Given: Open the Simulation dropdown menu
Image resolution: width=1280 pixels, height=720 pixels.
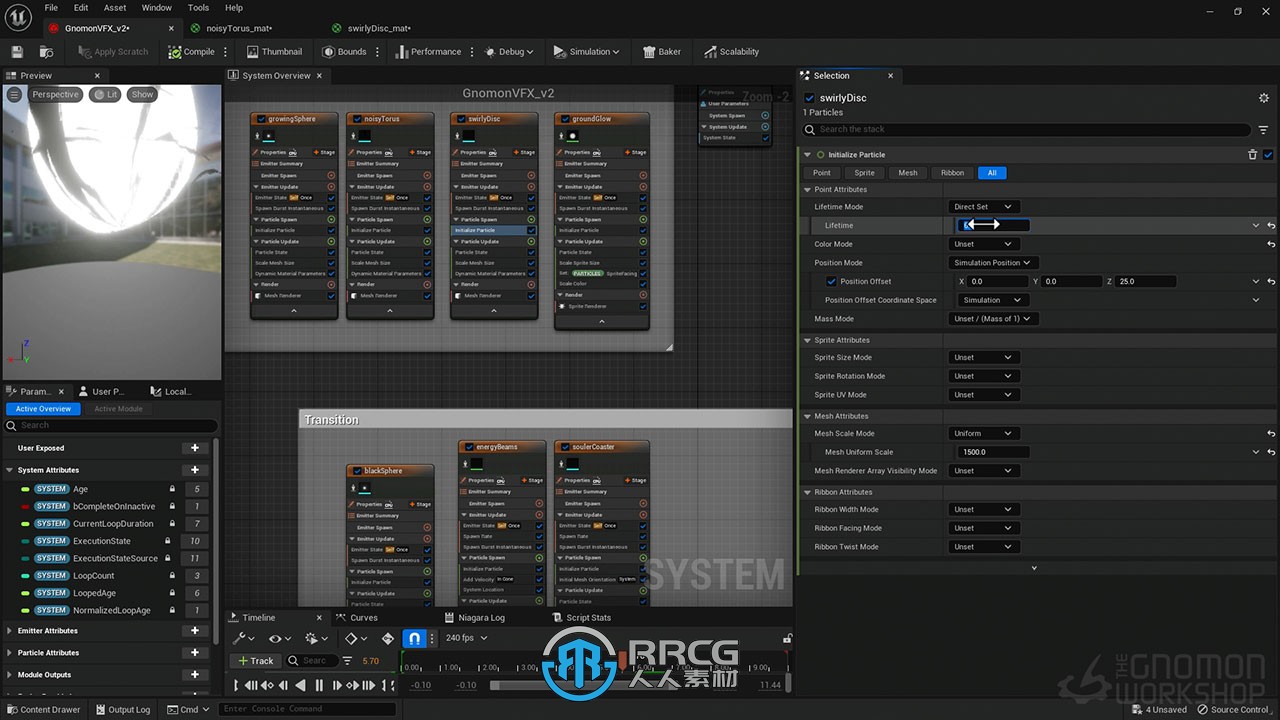Looking at the screenshot, I should 587,52.
